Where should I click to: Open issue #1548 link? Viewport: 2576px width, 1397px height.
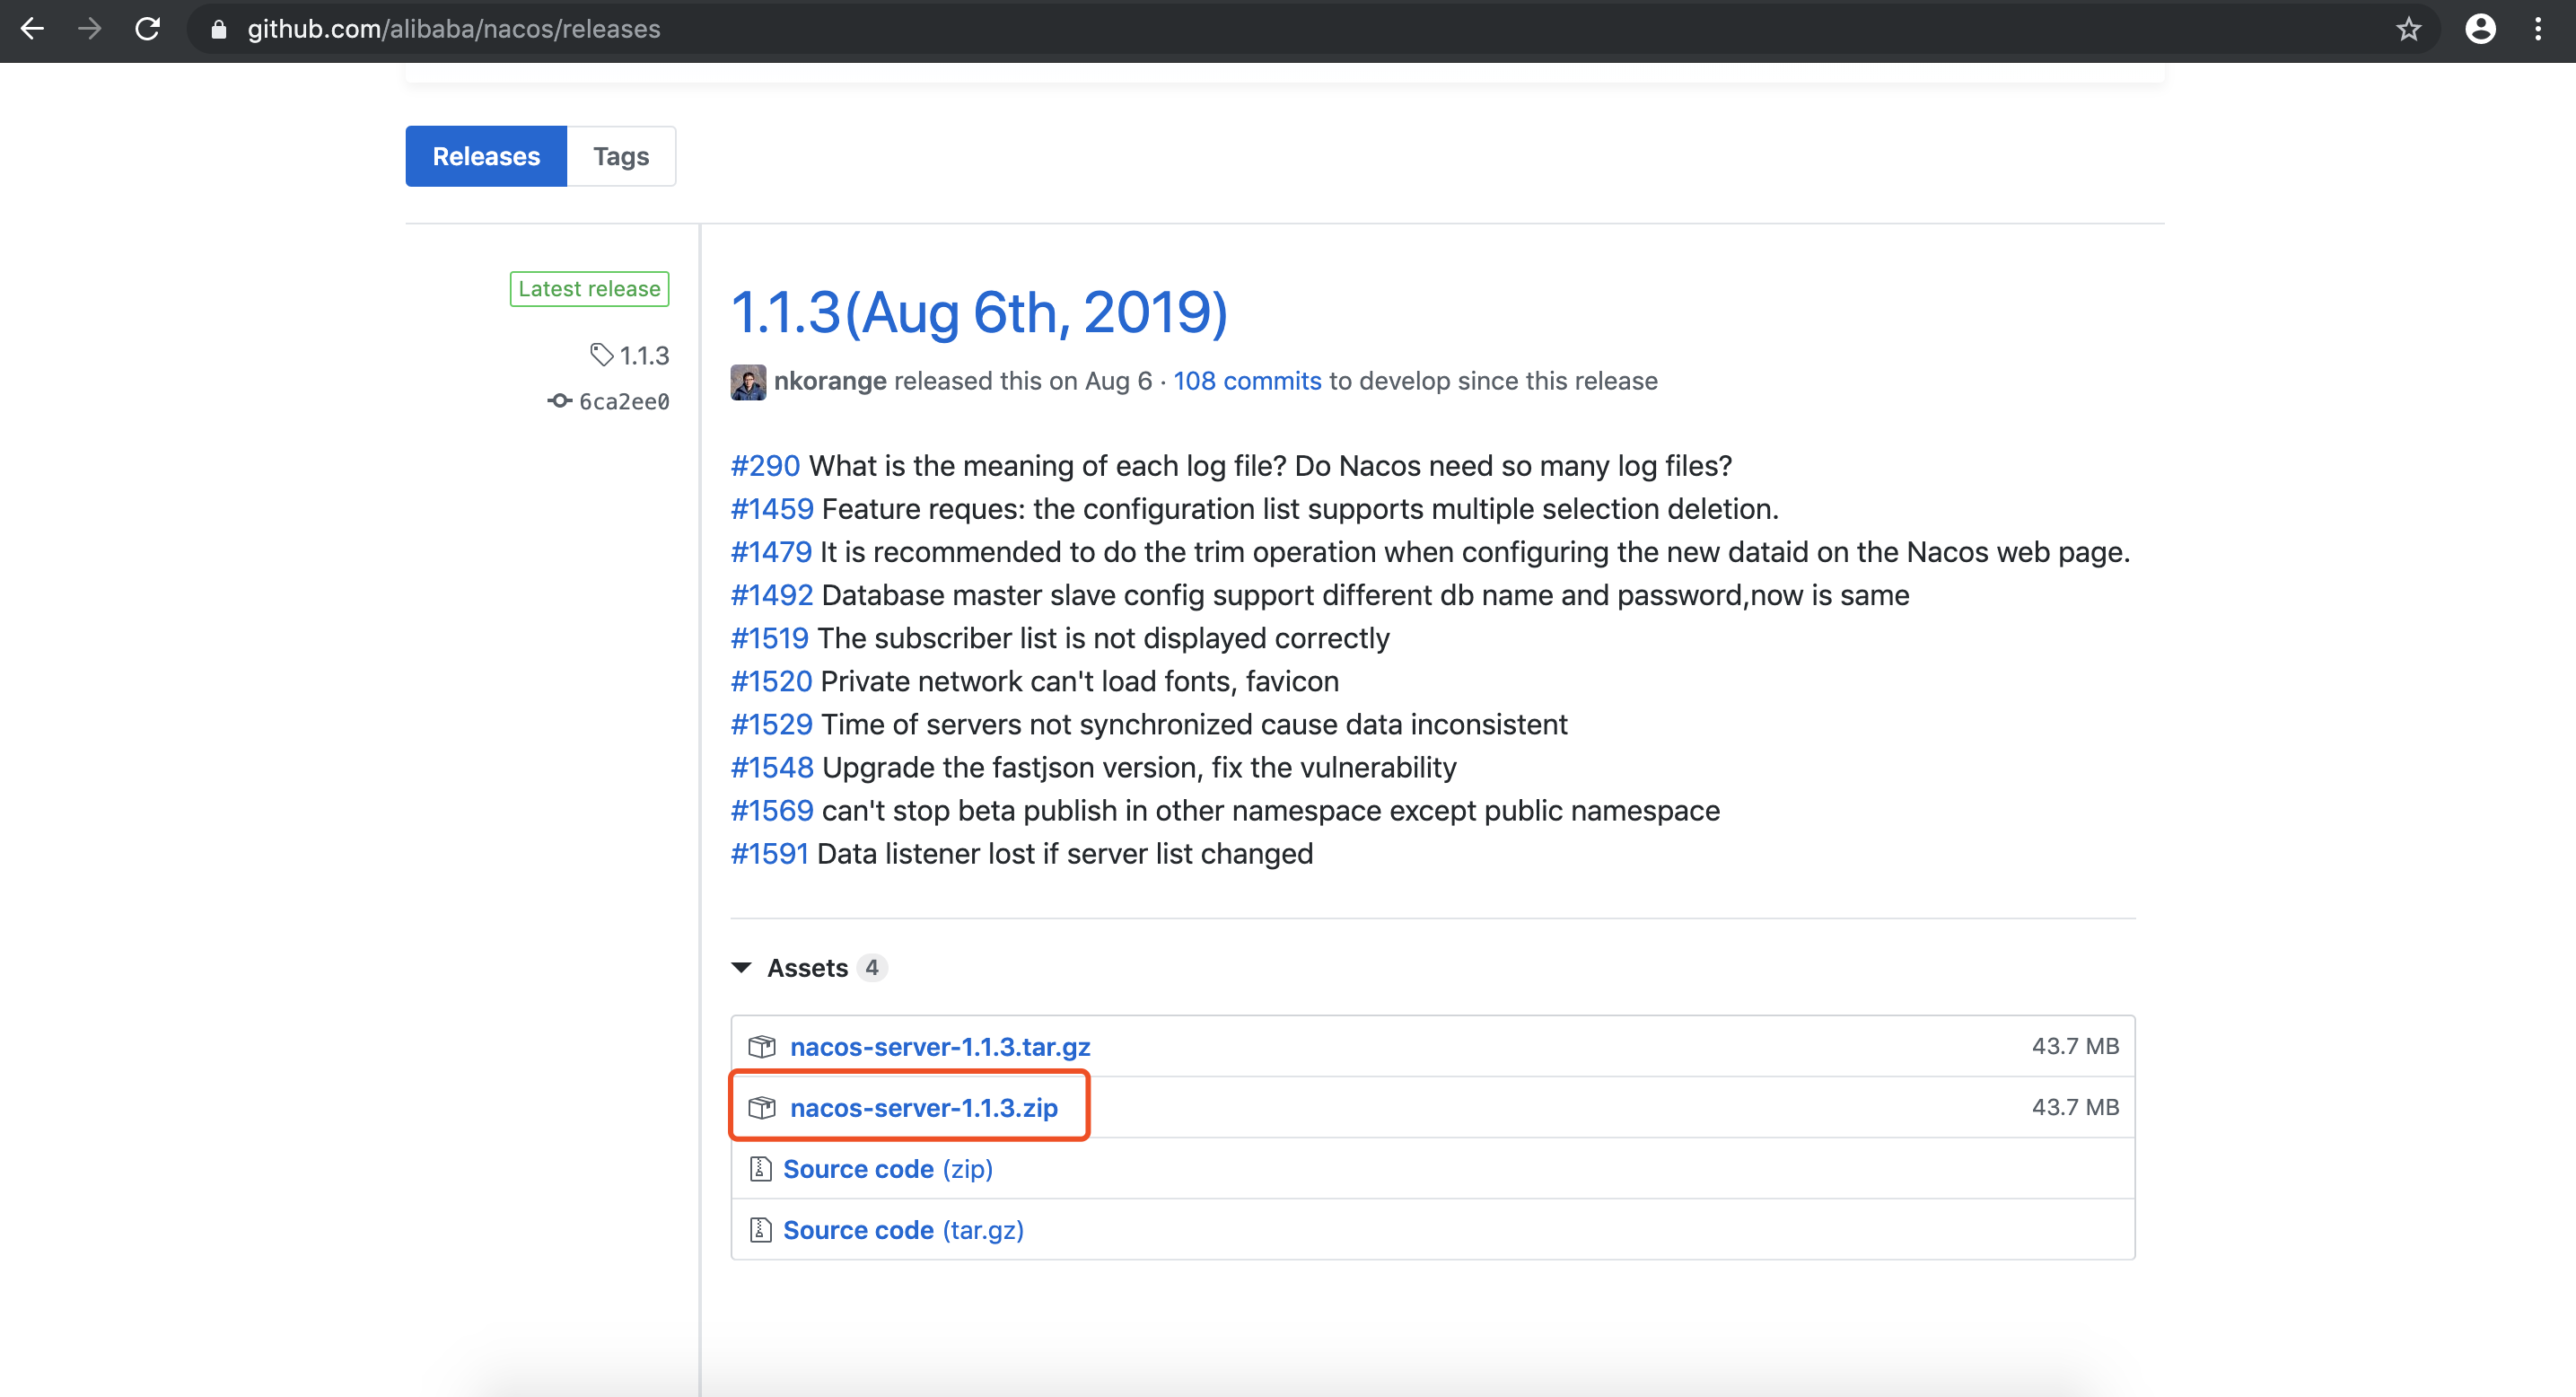(x=771, y=768)
